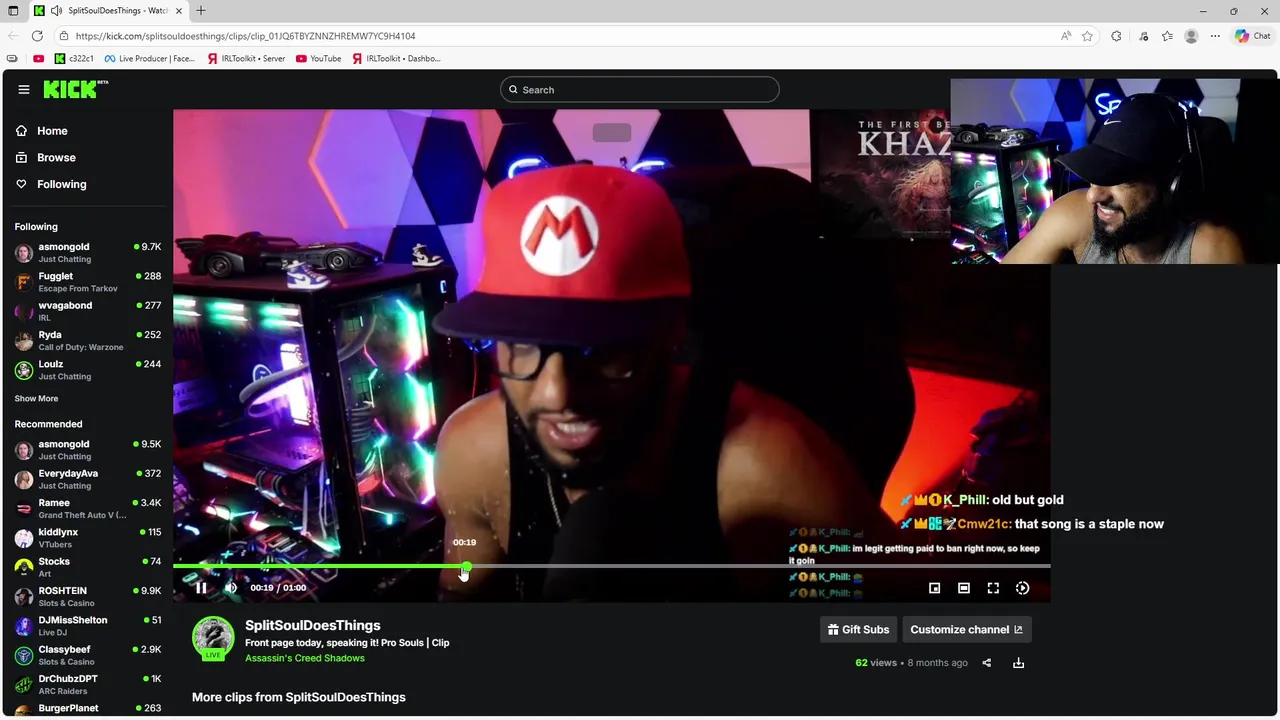Open the tab actions menu icon
1280x720 pixels.
[x=13, y=11]
